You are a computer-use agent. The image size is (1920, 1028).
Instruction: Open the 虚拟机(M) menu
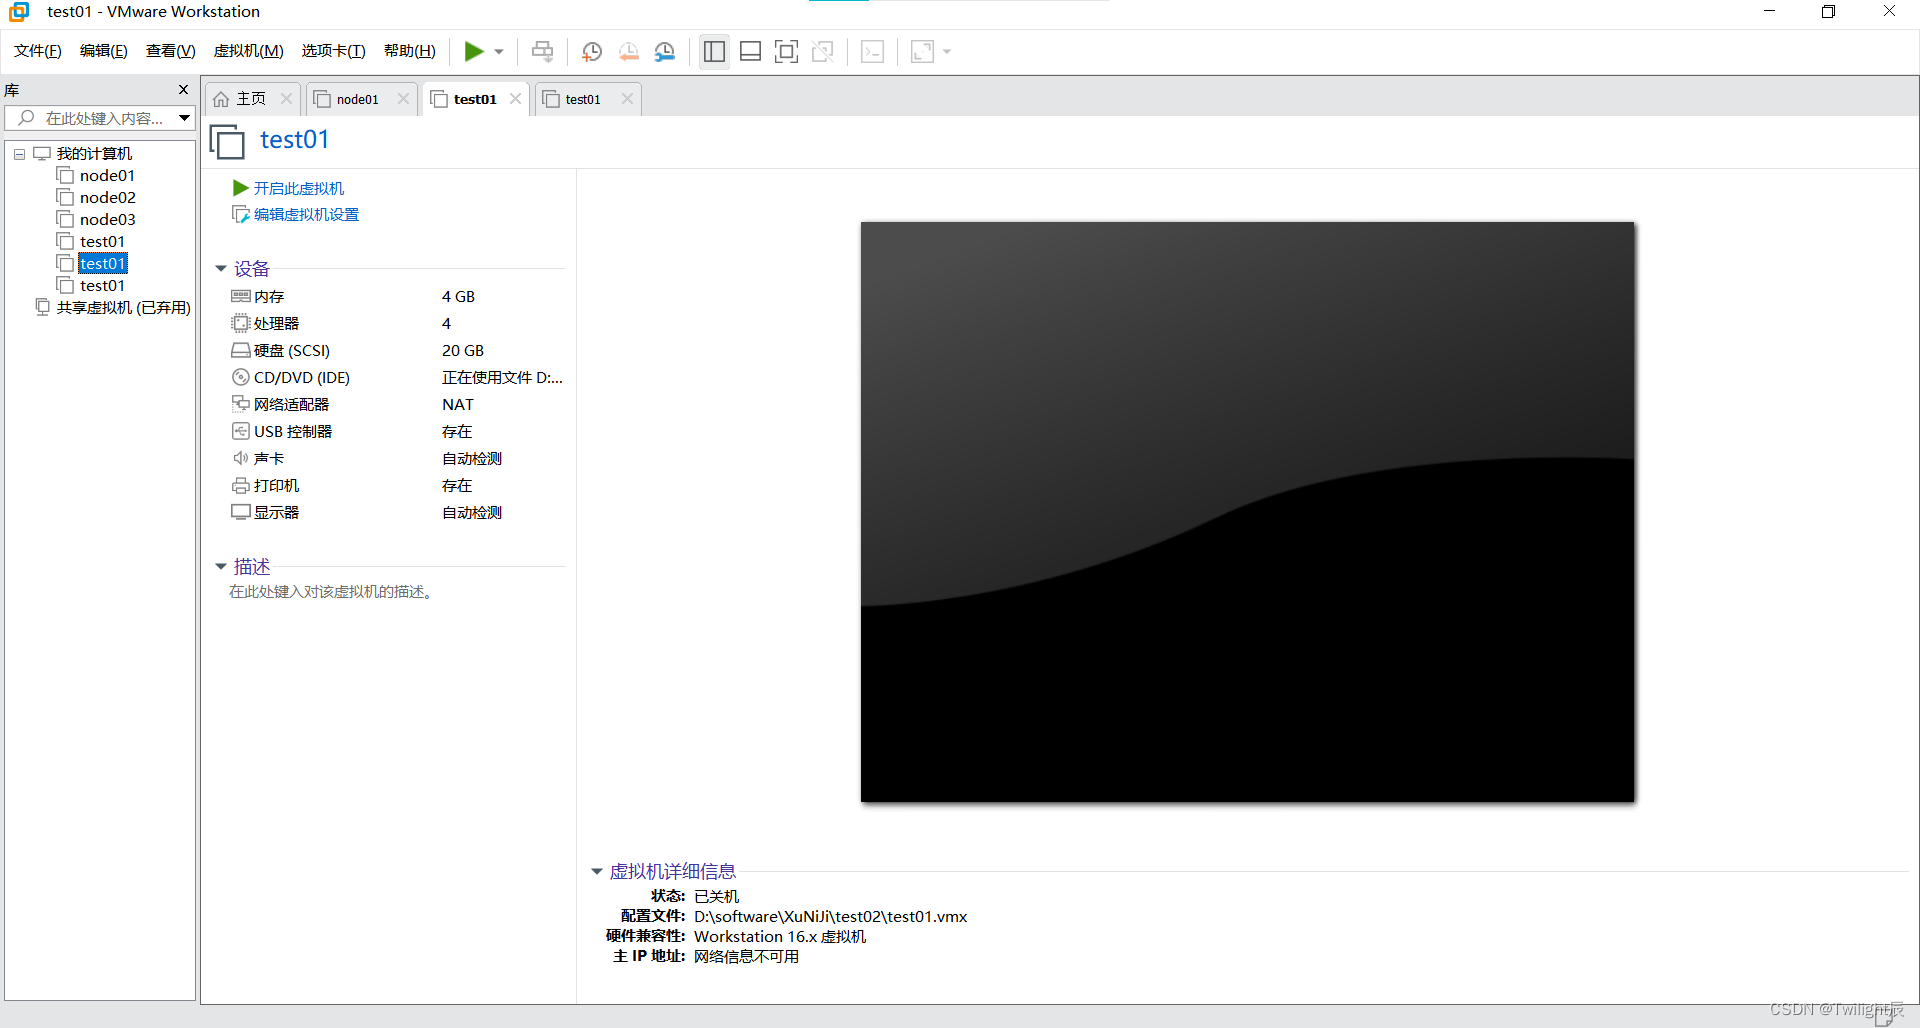click(248, 51)
